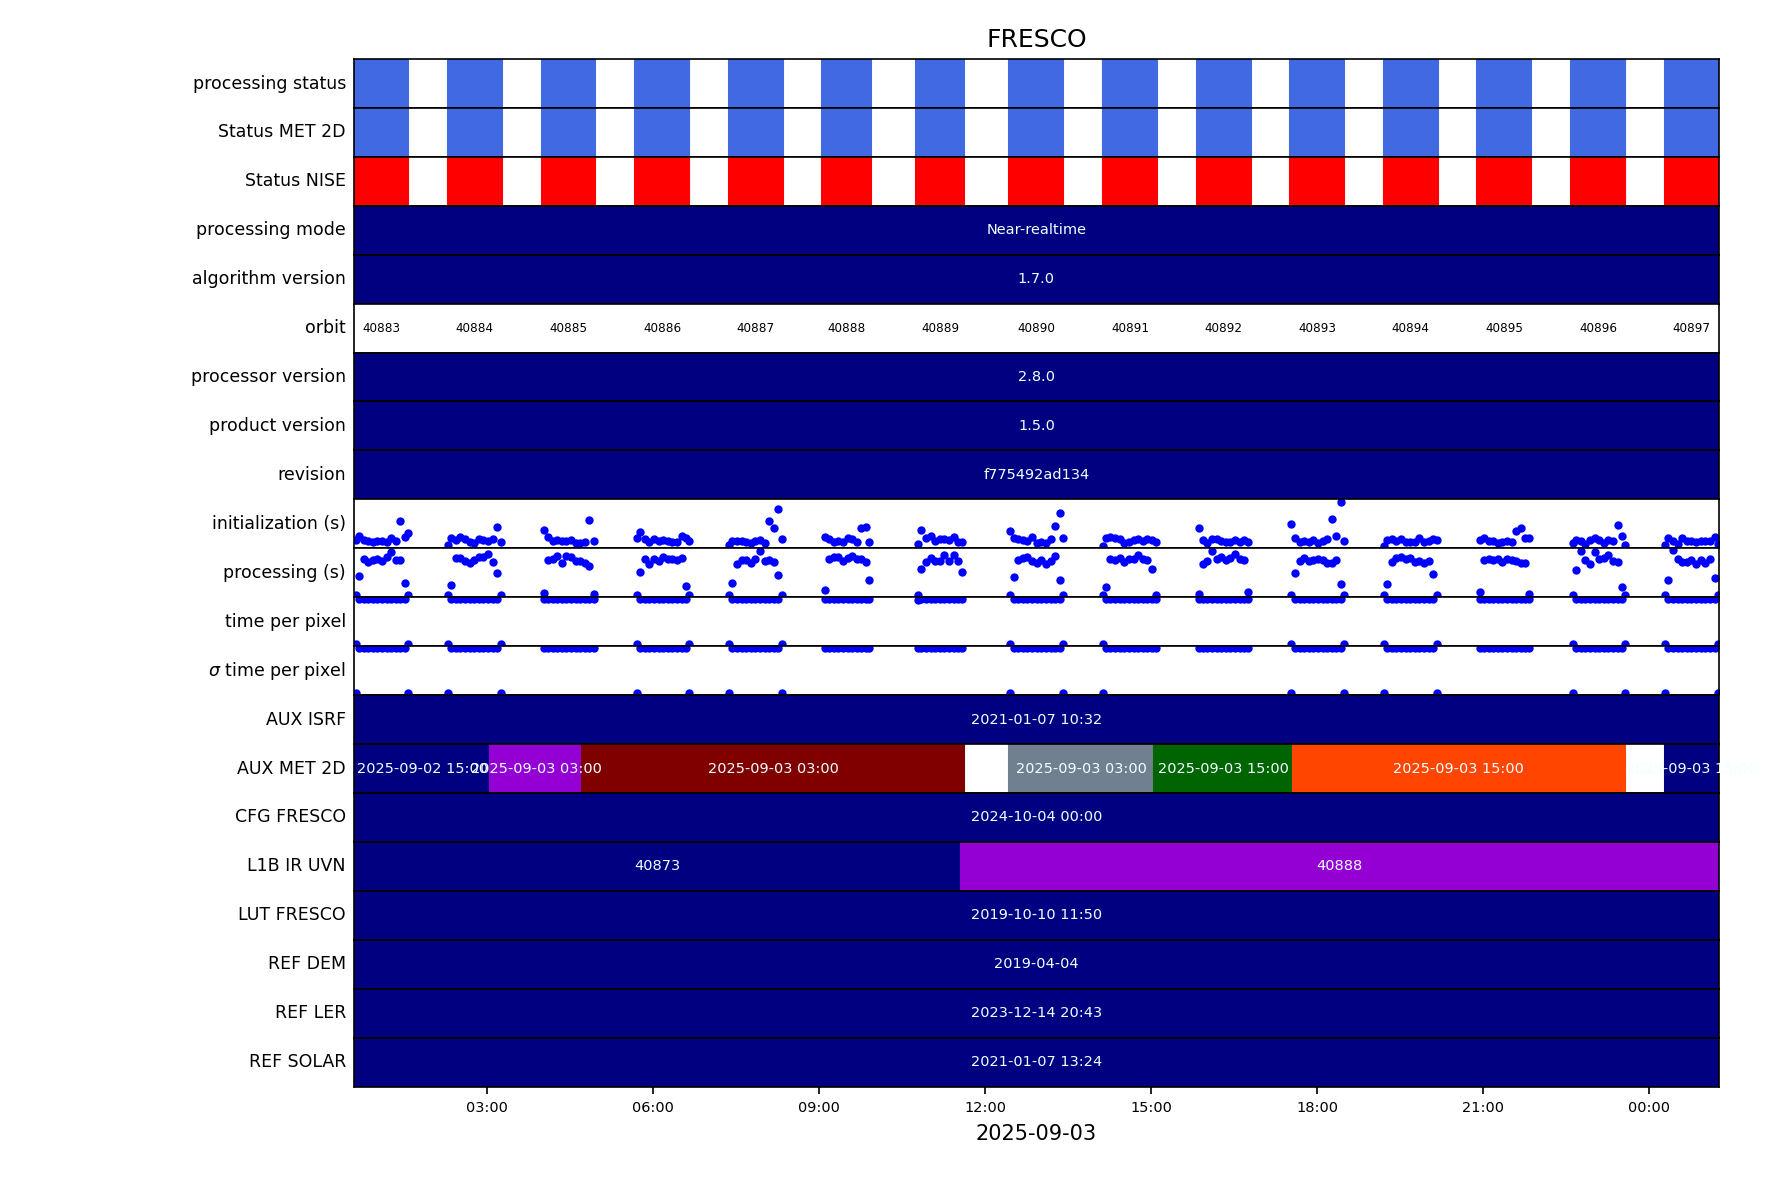Click the revision f775492ad134 text

tap(1036, 475)
